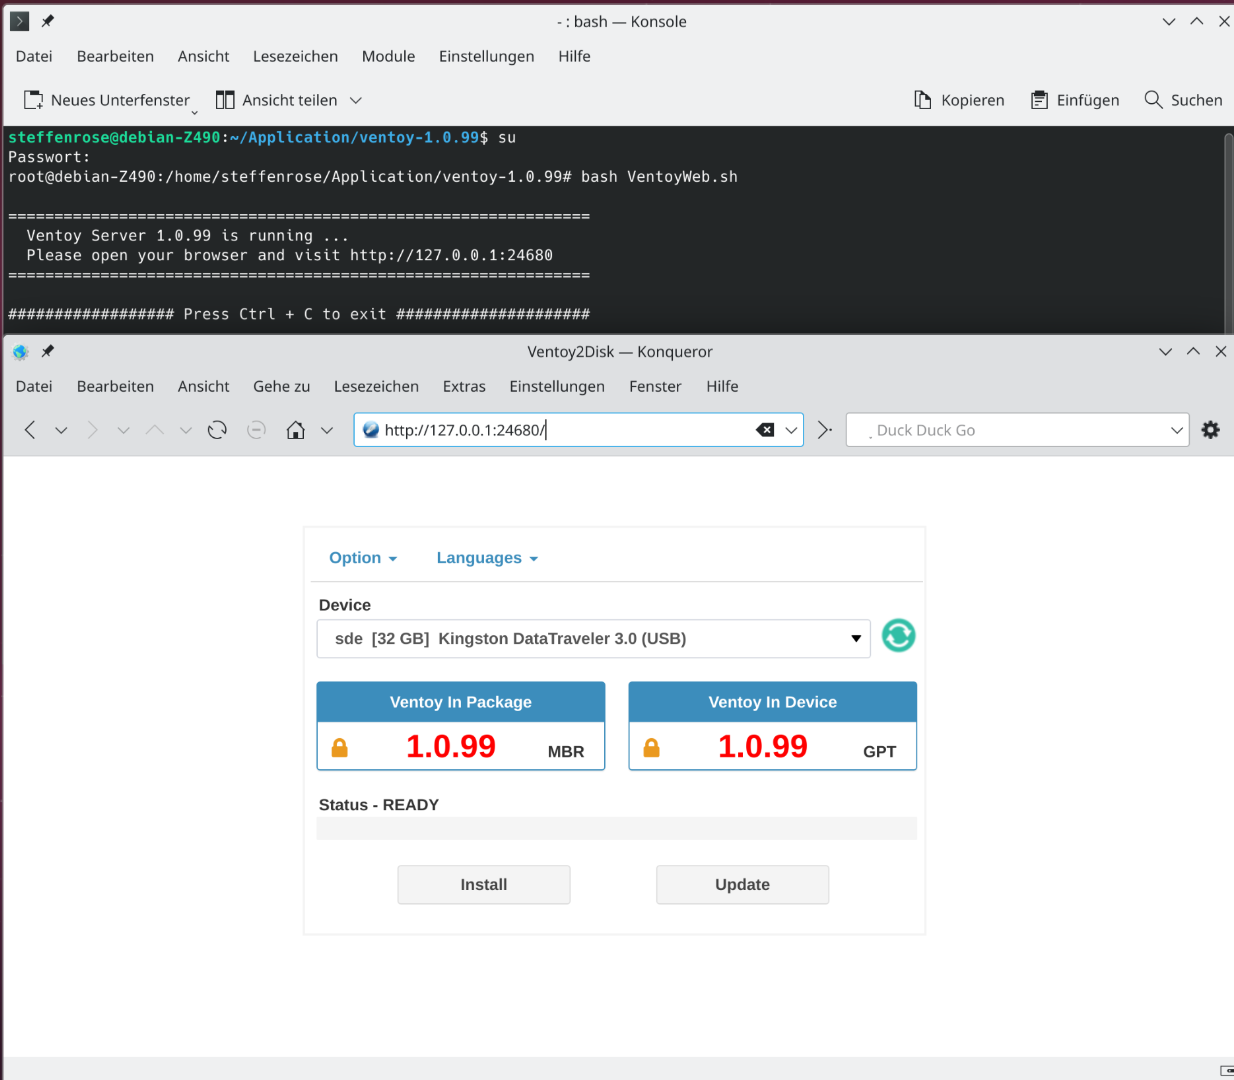Open the Option dropdown menu
Viewport: 1234px width, 1080px height.
coord(363,558)
